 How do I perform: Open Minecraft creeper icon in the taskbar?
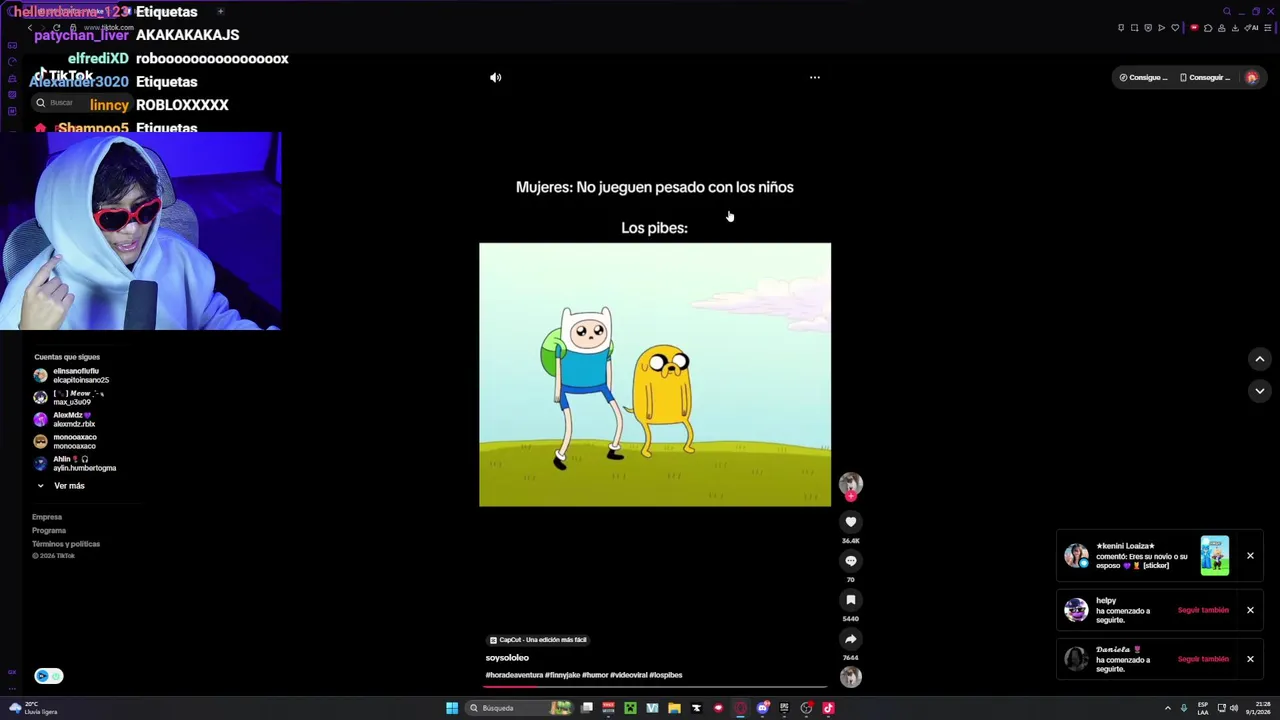630,708
